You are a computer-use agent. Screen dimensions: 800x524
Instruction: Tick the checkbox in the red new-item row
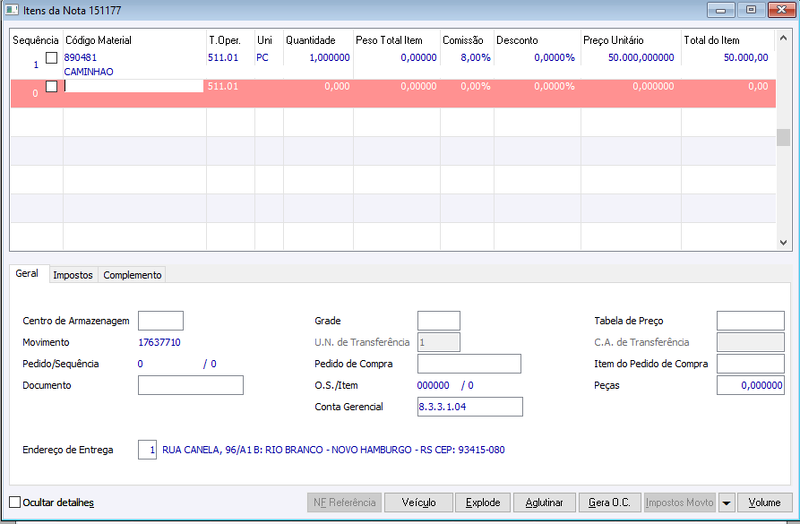[x=52, y=86]
